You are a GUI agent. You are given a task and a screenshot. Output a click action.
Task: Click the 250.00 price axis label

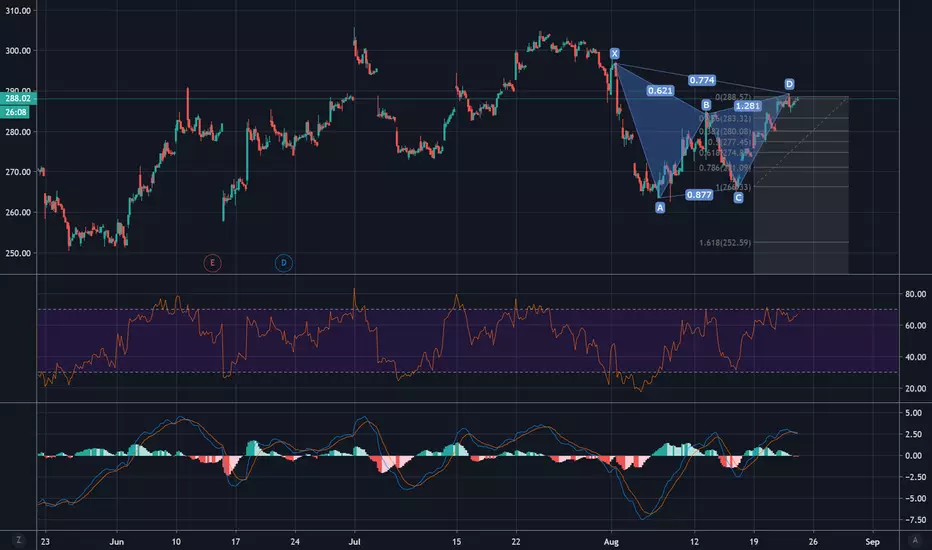pyautogui.click(x=18, y=253)
